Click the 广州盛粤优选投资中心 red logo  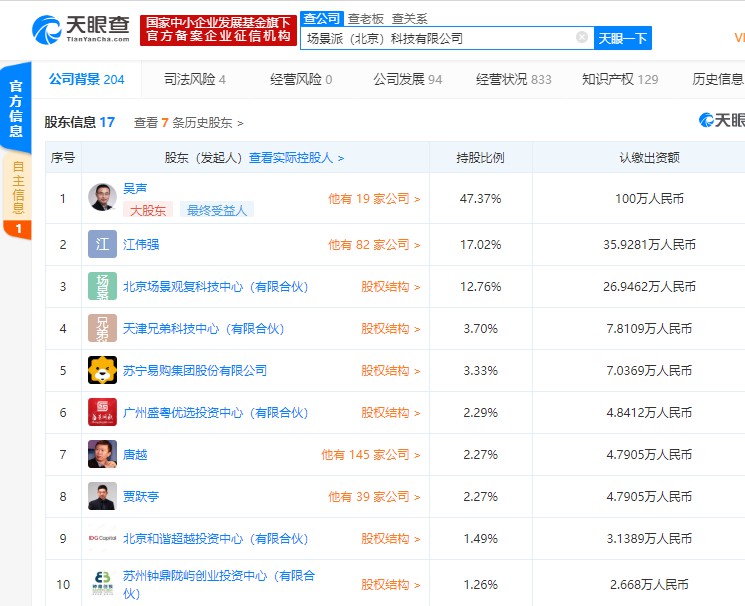click(102, 412)
